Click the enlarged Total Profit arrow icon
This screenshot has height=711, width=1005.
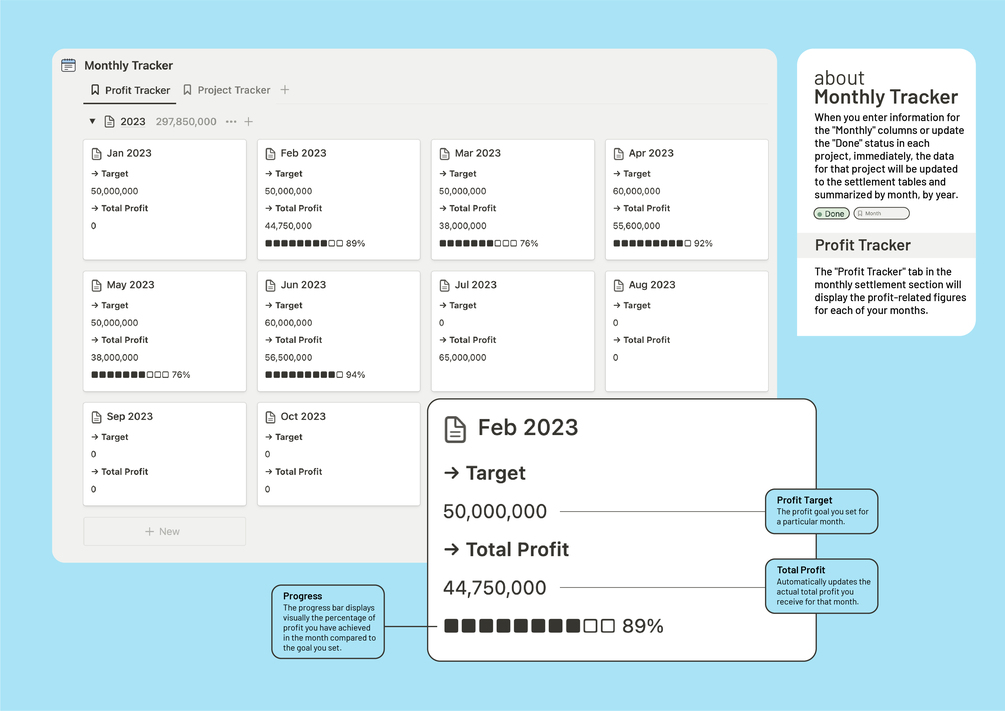pyautogui.click(x=452, y=549)
